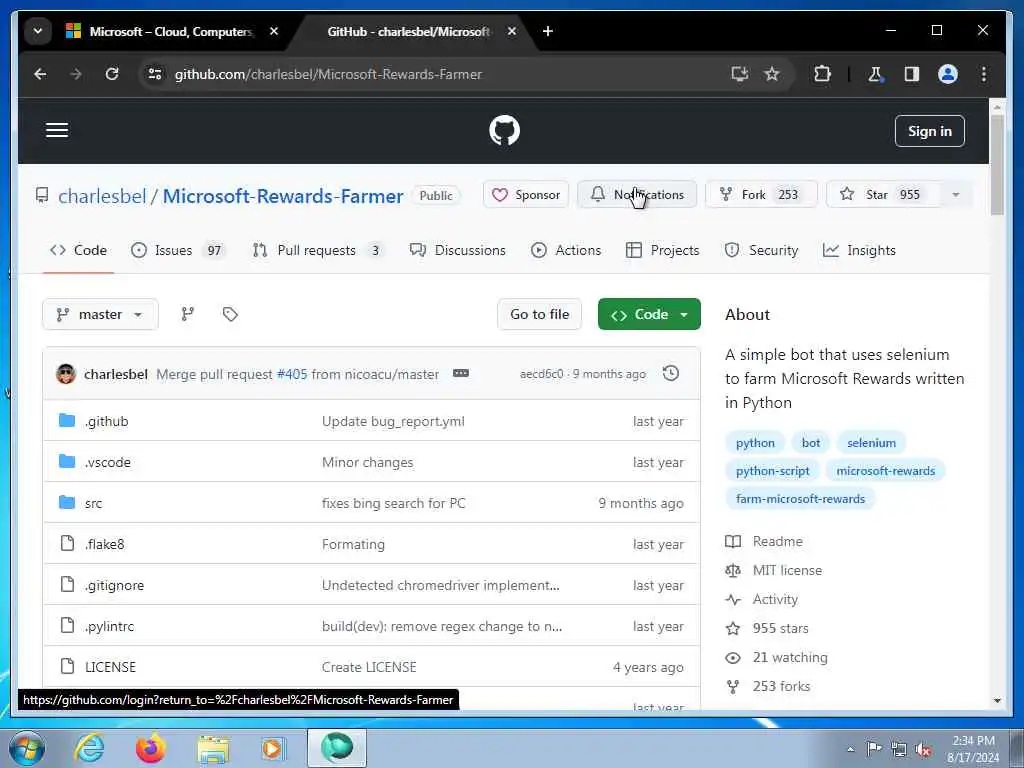Open the Issues tab

178,250
